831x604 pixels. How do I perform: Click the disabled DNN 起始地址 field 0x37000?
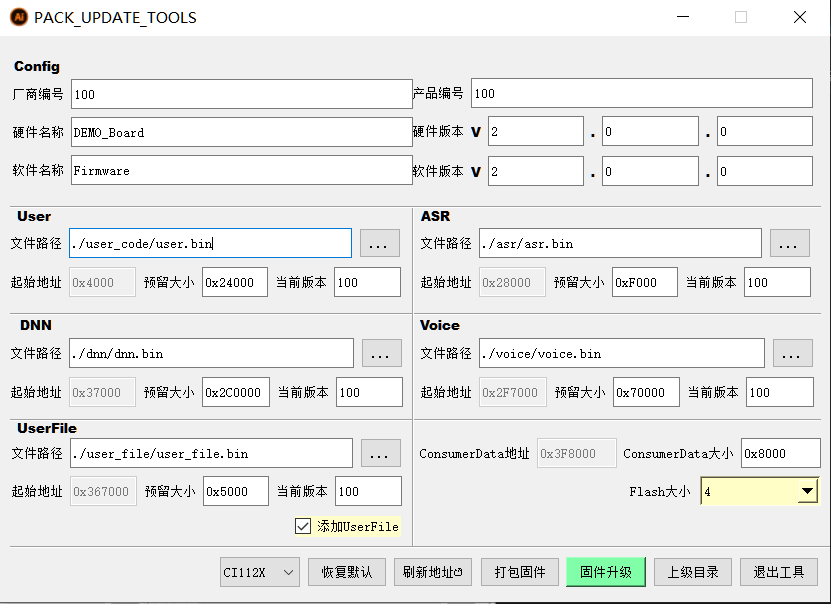tap(102, 392)
